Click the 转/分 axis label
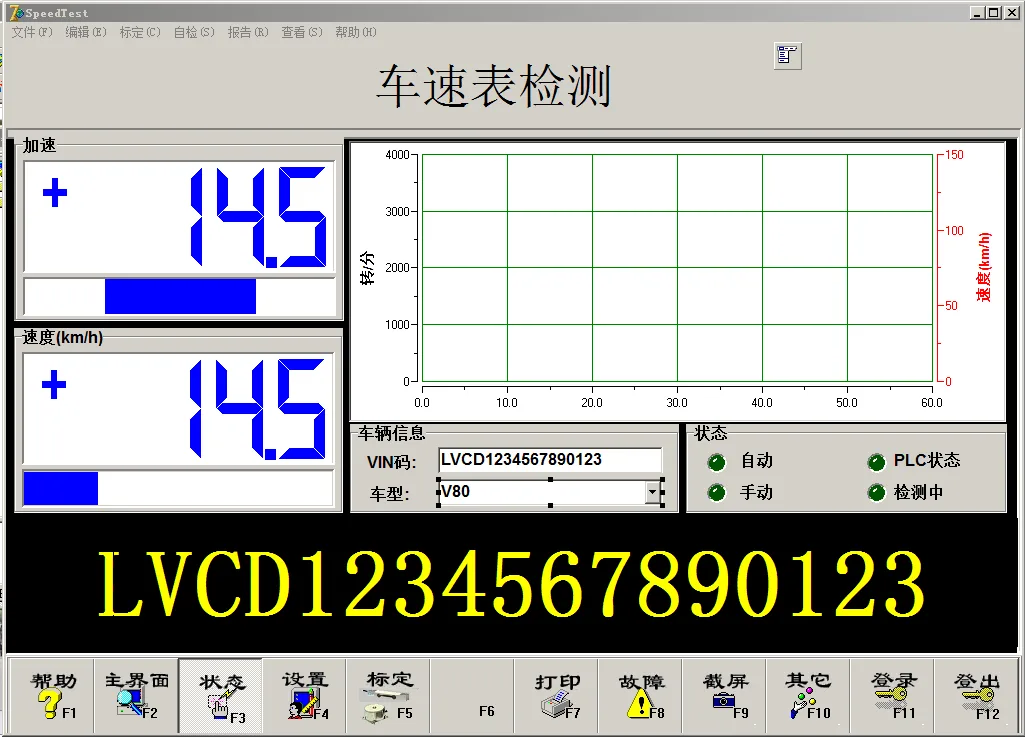The image size is (1025, 737). [x=367, y=268]
